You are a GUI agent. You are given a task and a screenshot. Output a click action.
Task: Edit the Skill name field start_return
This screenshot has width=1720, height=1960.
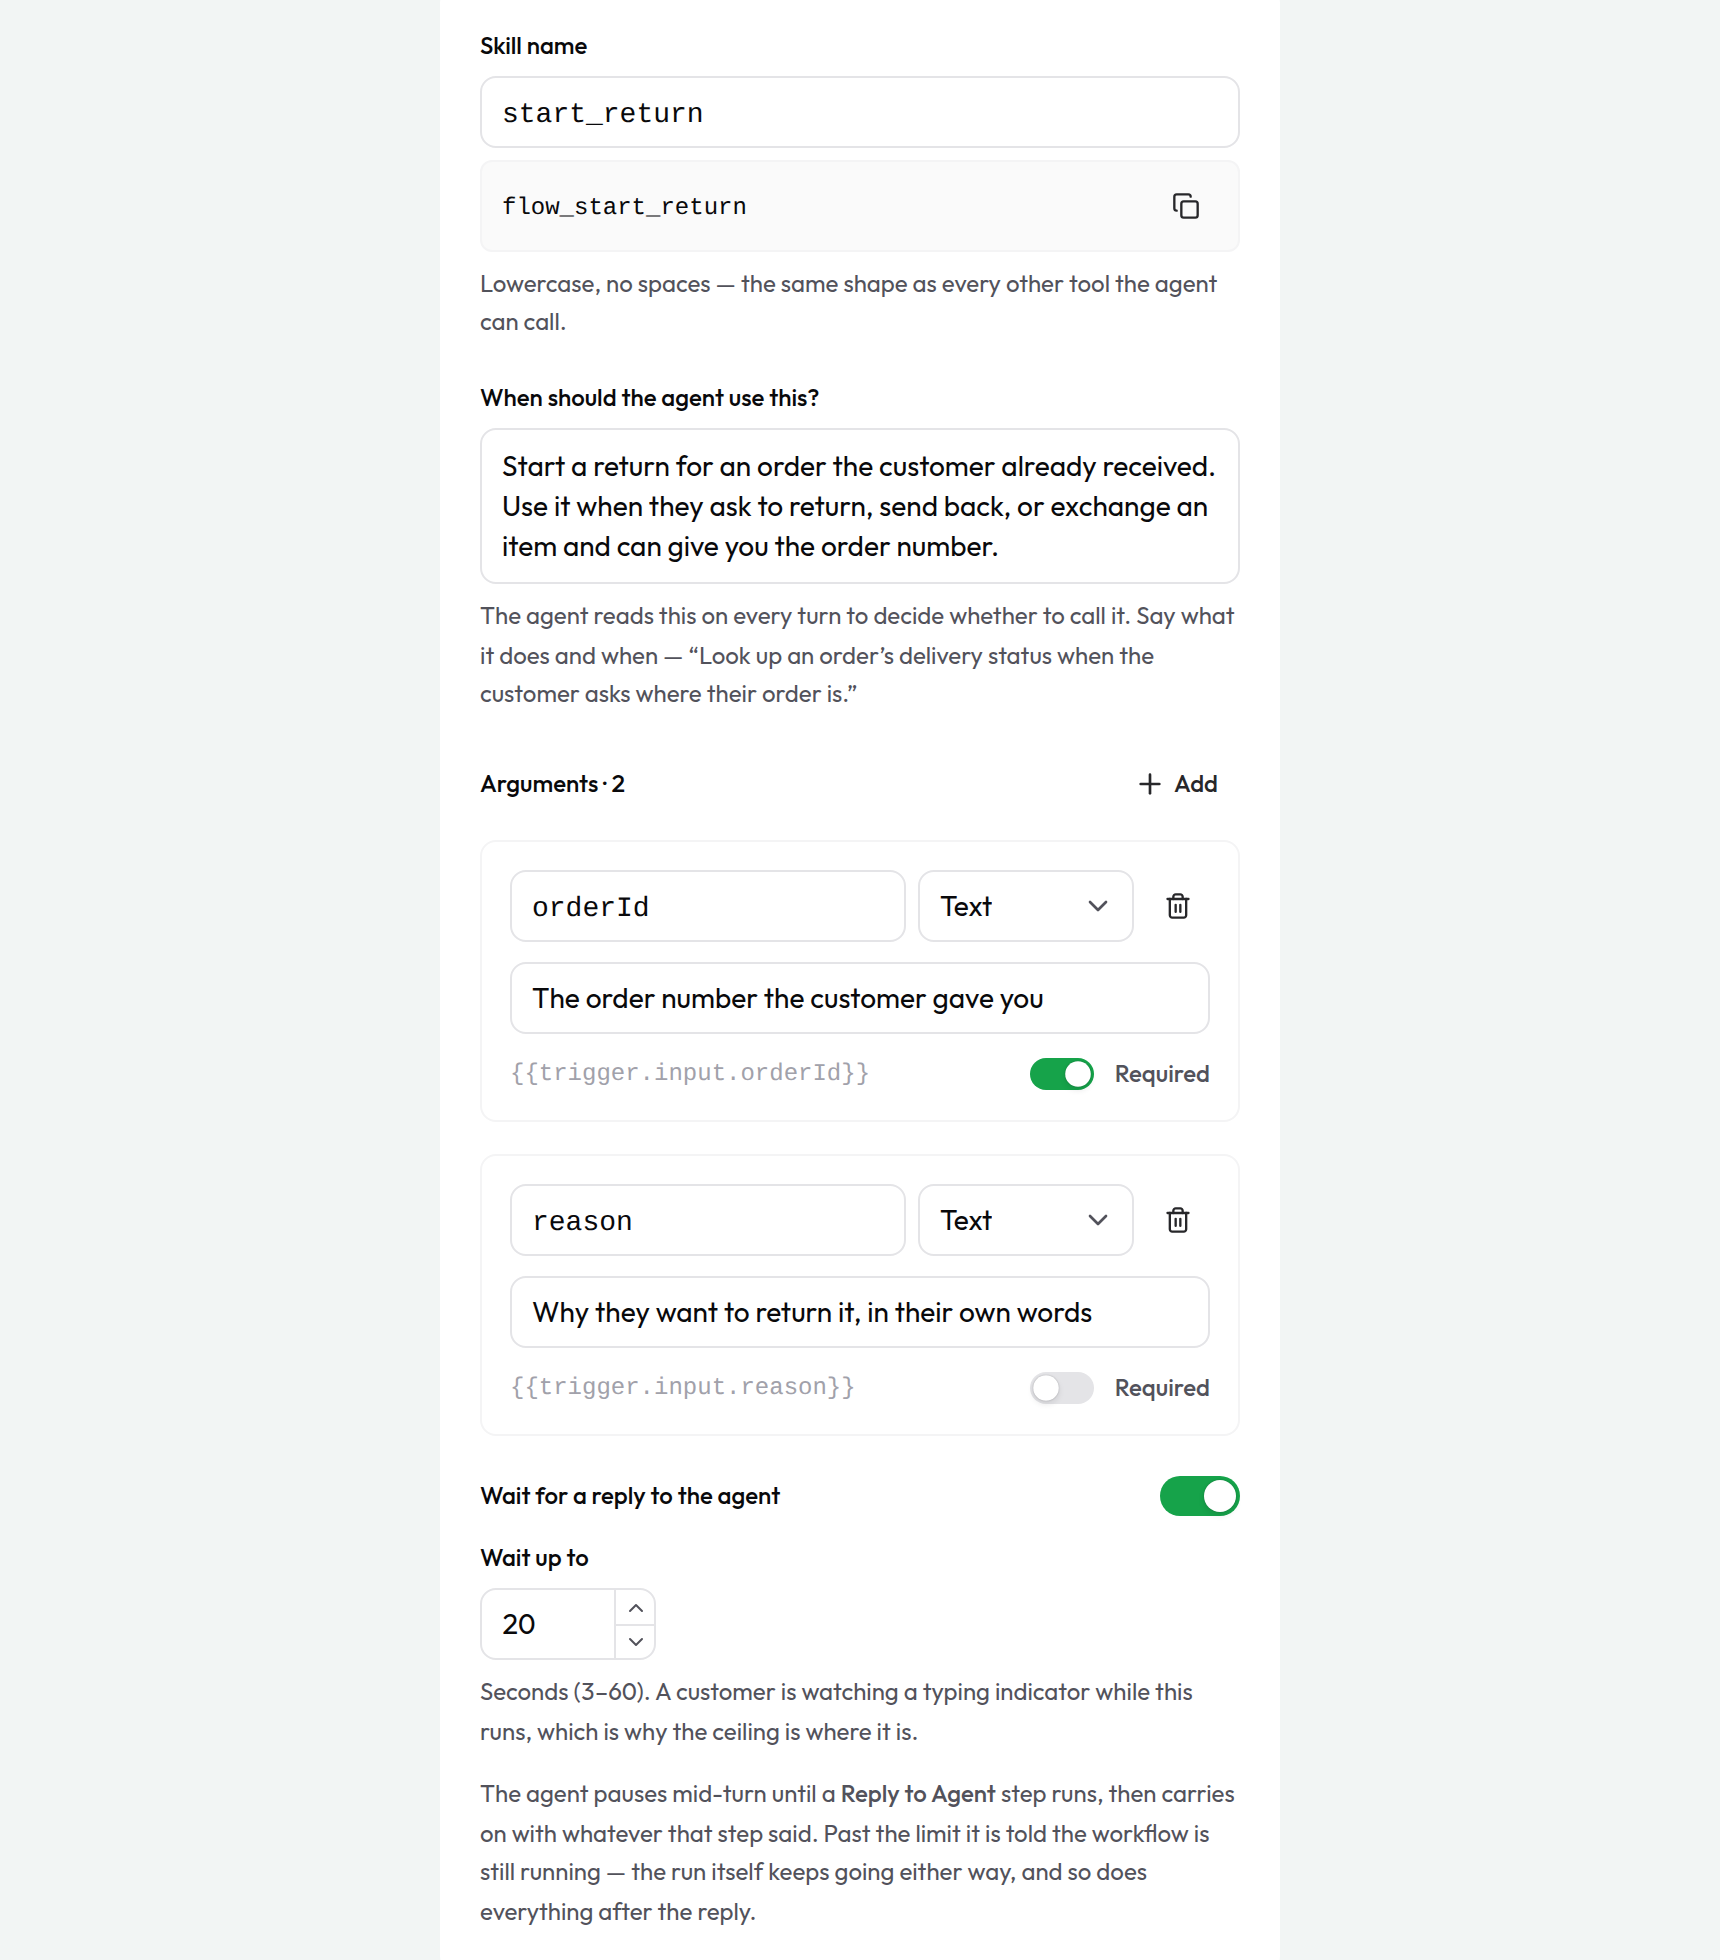(860, 112)
